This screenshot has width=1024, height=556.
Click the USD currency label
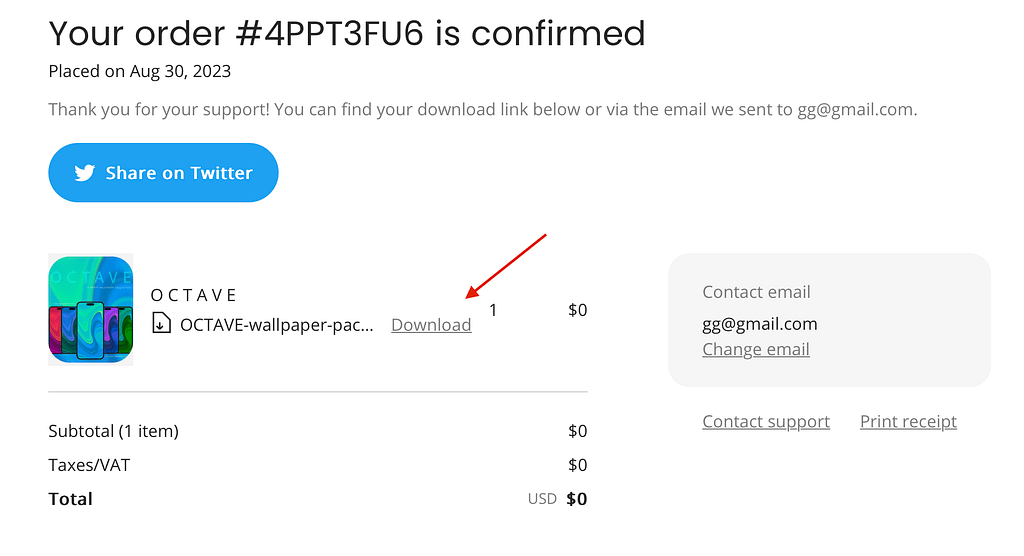click(542, 499)
